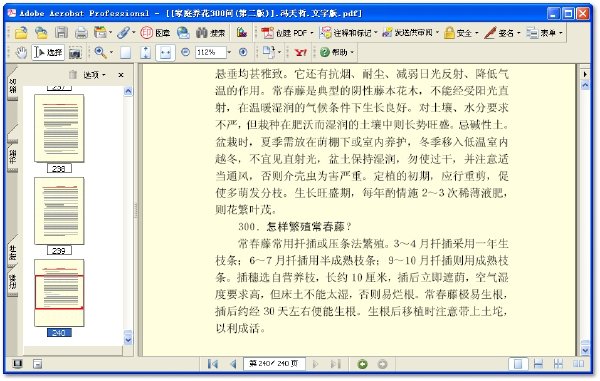Click the digital editions icon beside 搜索
Viewport: 600px width, 381px height.
tap(242, 33)
